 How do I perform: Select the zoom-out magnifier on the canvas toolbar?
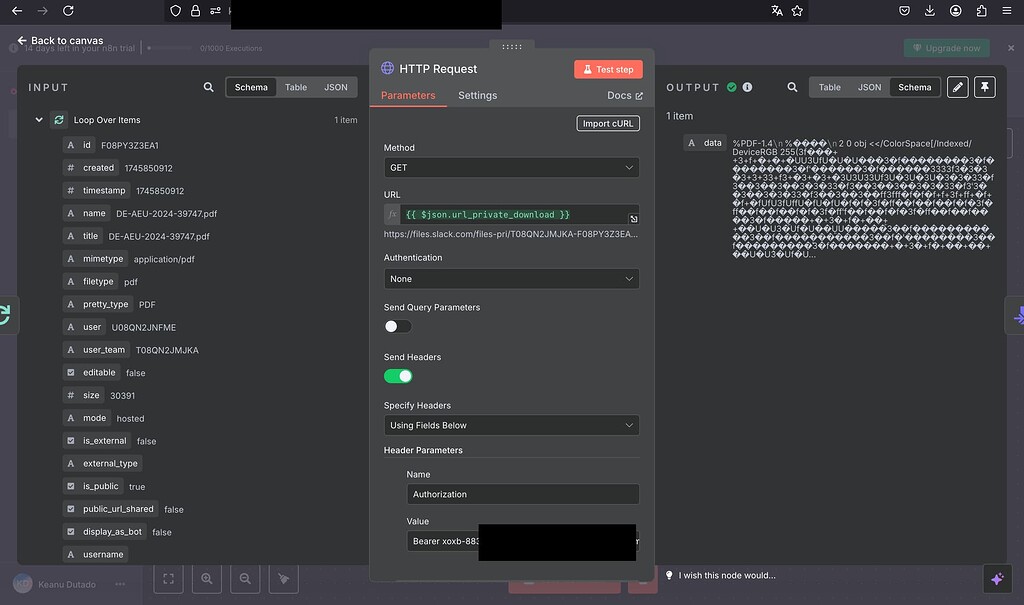244,578
